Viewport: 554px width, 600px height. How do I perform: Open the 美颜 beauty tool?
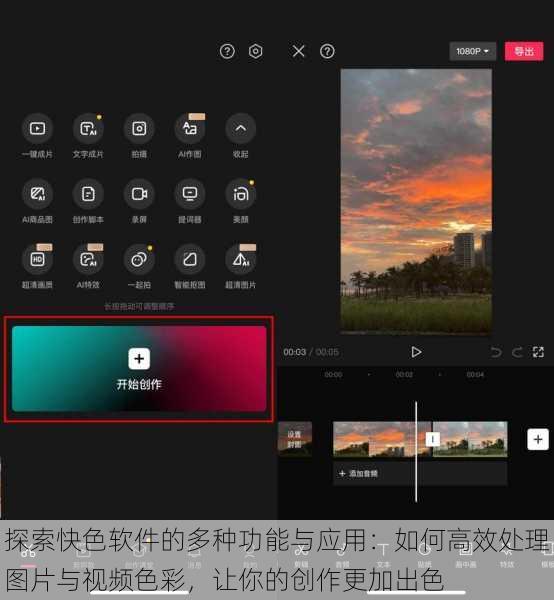pos(240,194)
